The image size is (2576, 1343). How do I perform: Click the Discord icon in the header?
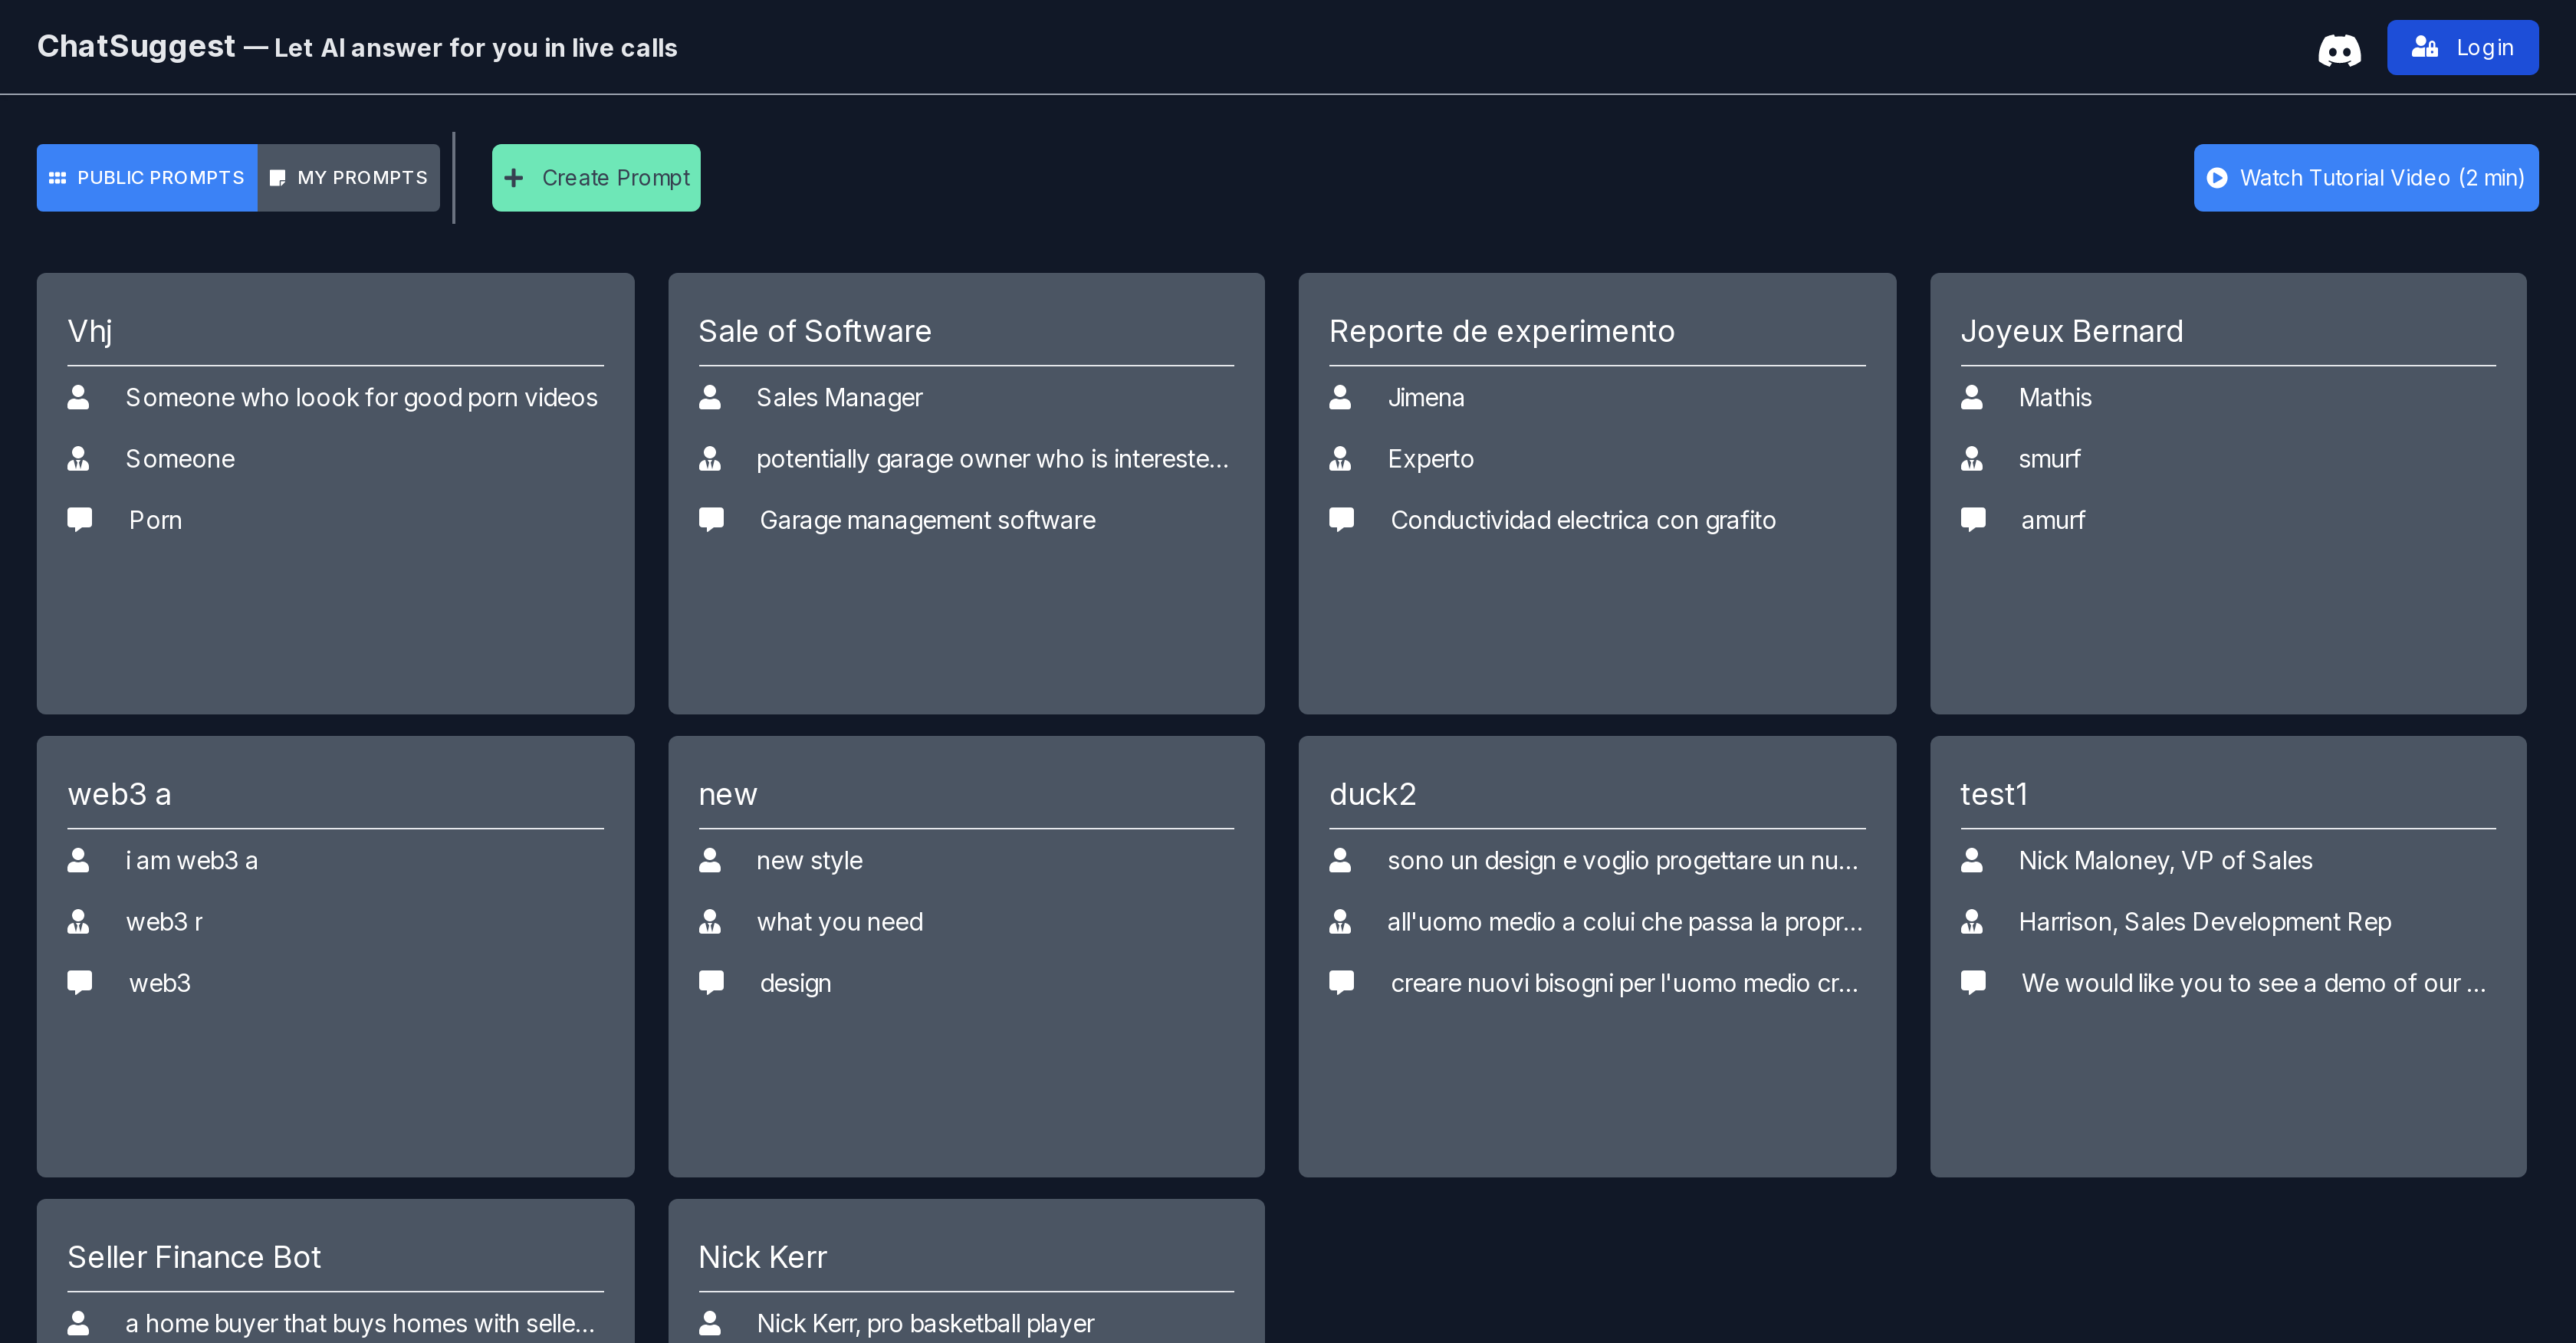2341,48
